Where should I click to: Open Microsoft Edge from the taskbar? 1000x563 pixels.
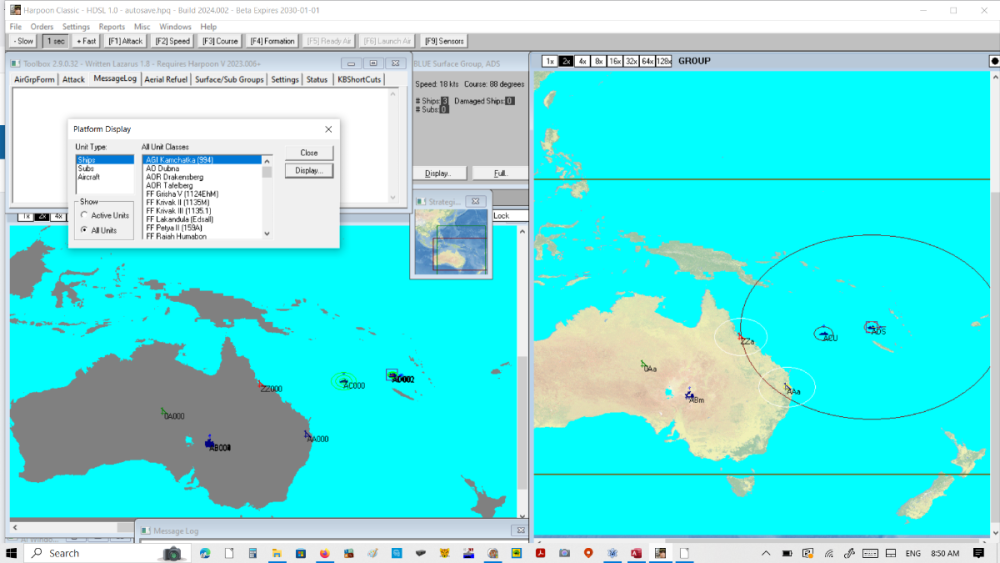point(205,553)
